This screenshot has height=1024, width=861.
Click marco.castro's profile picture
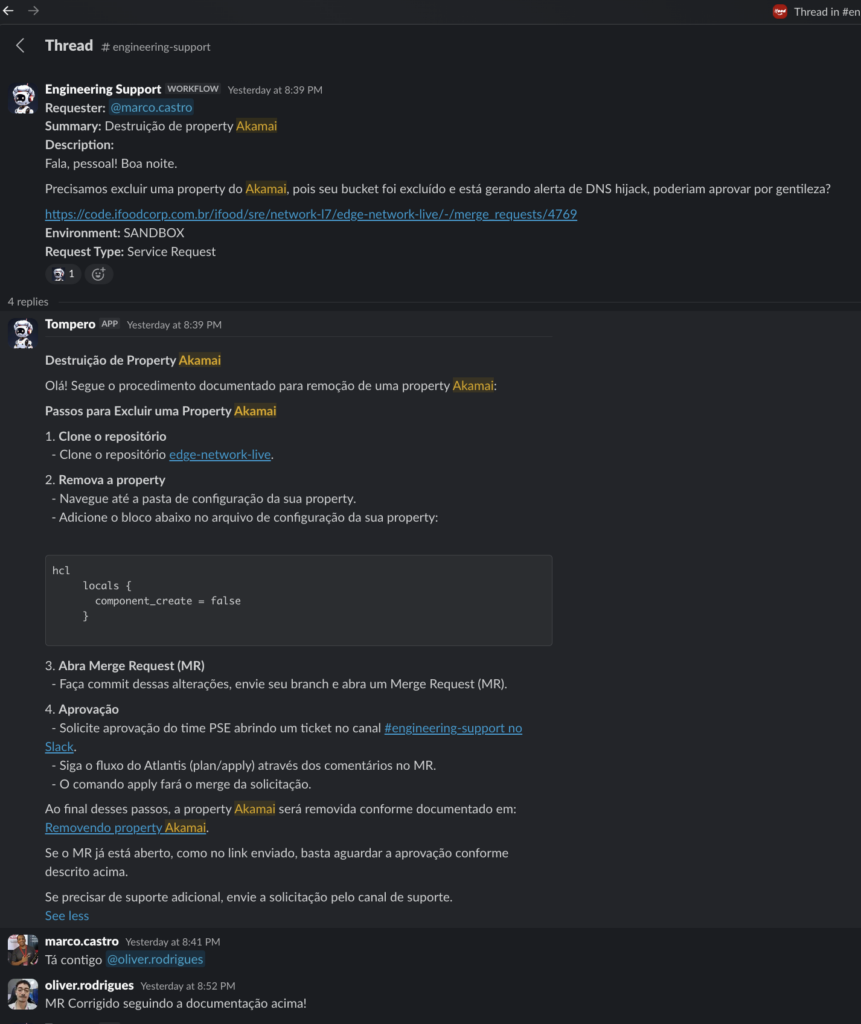tap(23, 950)
